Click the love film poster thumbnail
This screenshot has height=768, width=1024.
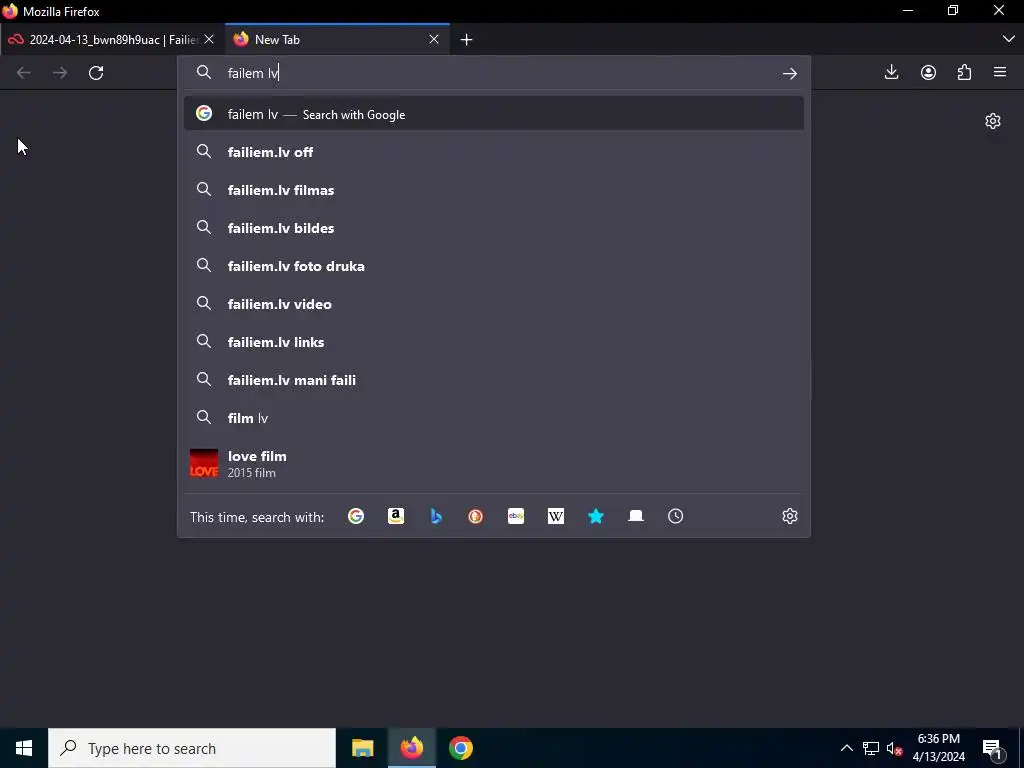coord(204,463)
